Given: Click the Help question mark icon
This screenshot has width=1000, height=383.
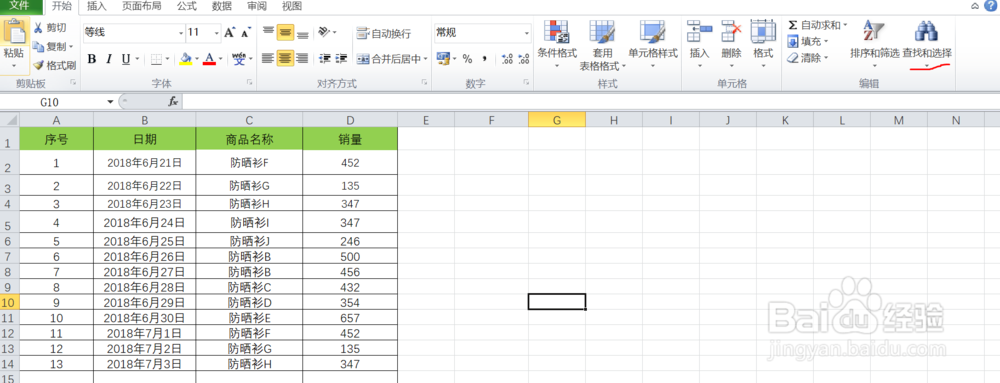Looking at the screenshot, I should 990,6.
